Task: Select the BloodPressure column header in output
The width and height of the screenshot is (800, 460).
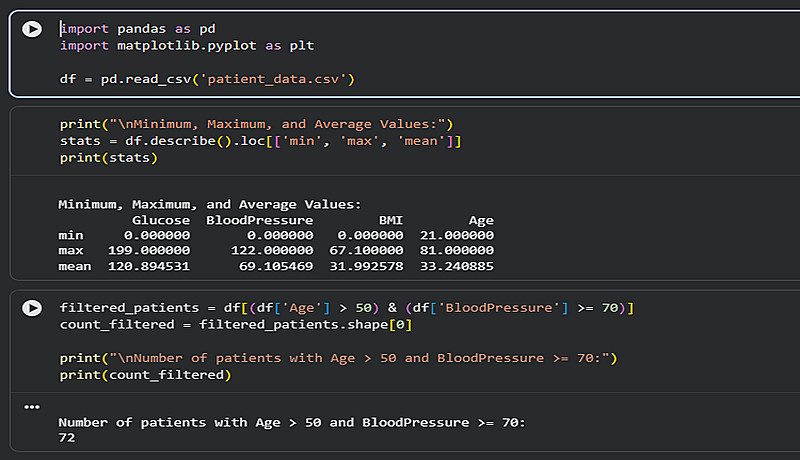Action: point(259,220)
